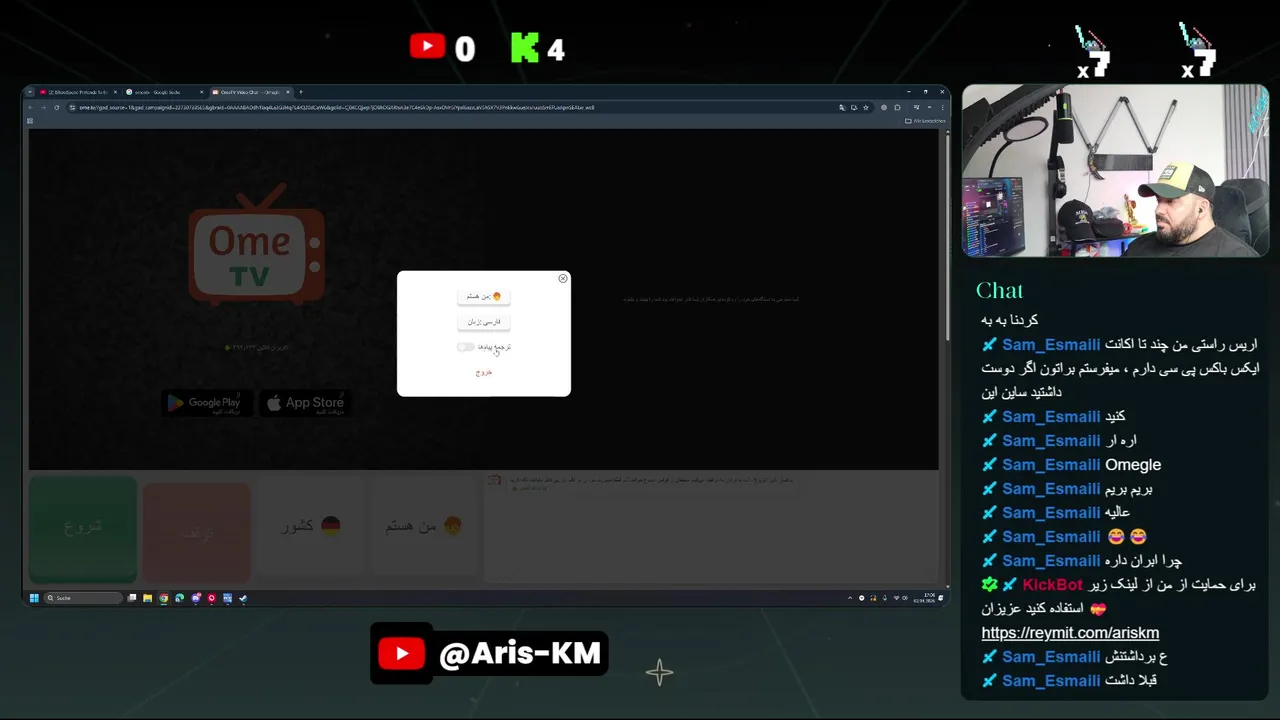Open the Google Play download badge

(x=206, y=403)
